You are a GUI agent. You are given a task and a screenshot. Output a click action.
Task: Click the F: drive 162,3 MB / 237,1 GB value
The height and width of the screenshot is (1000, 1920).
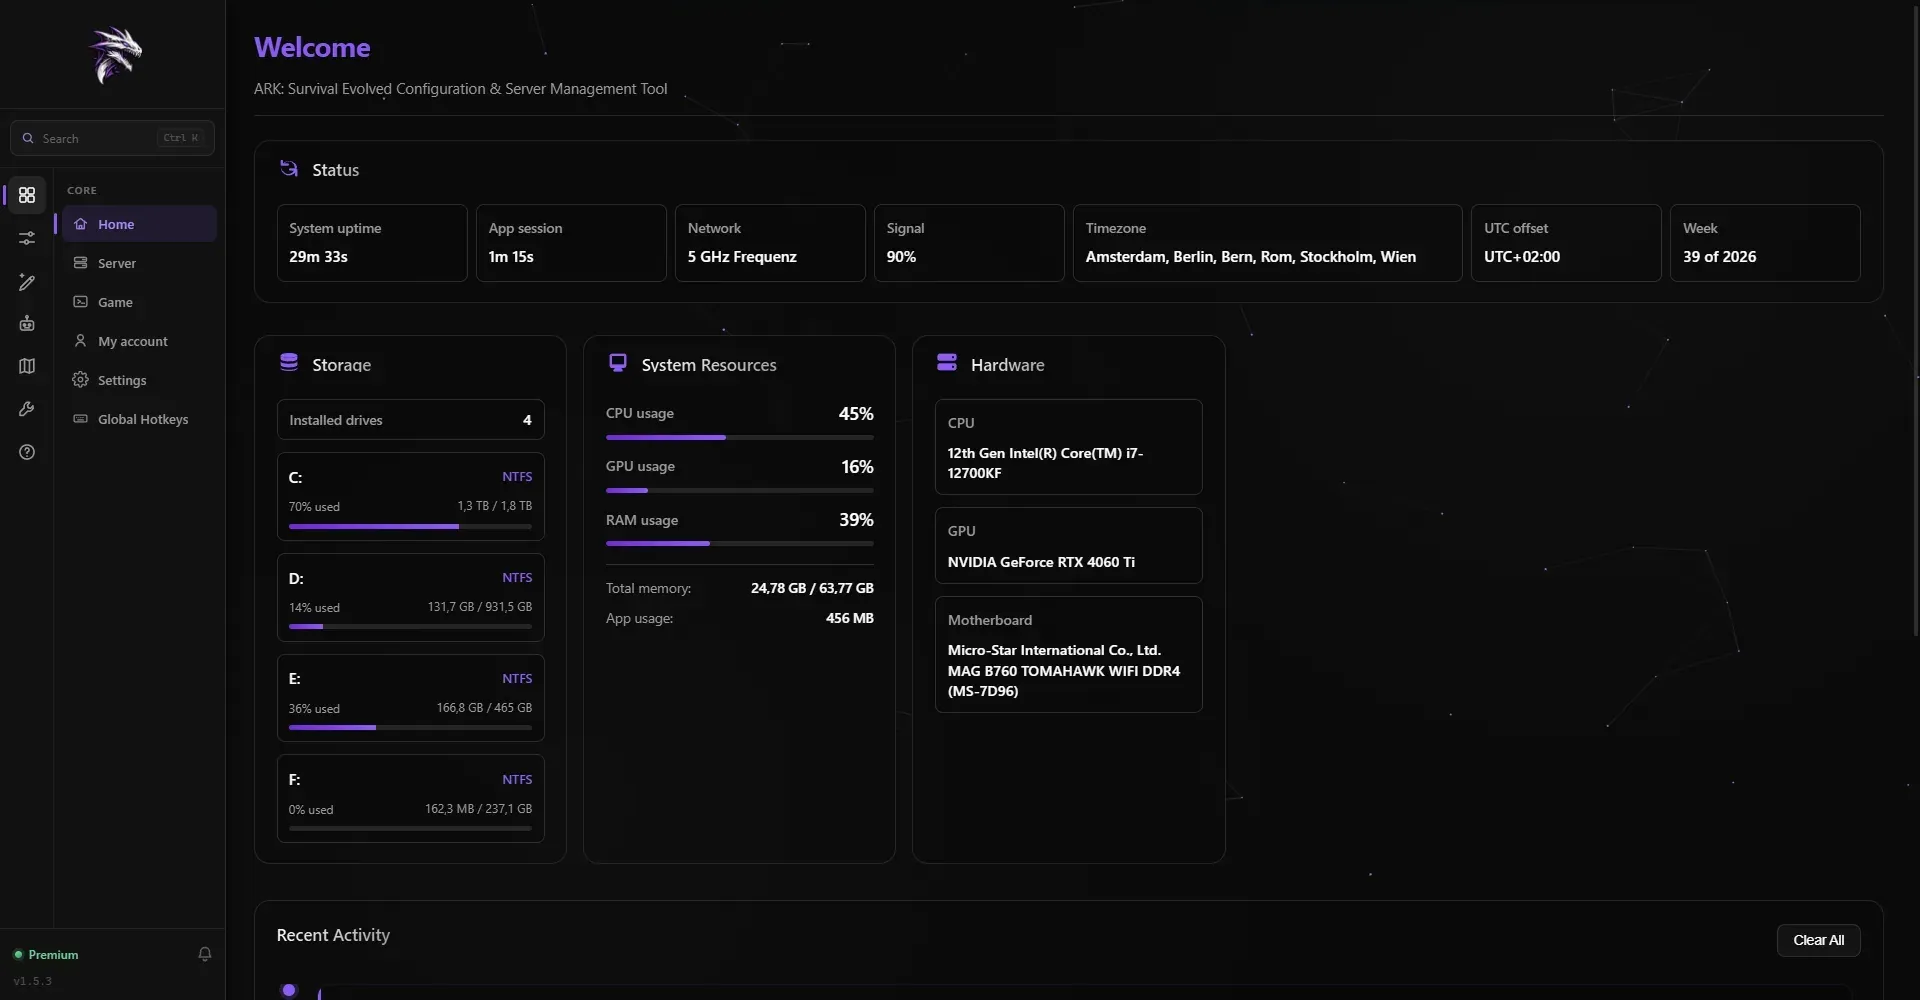(478, 808)
